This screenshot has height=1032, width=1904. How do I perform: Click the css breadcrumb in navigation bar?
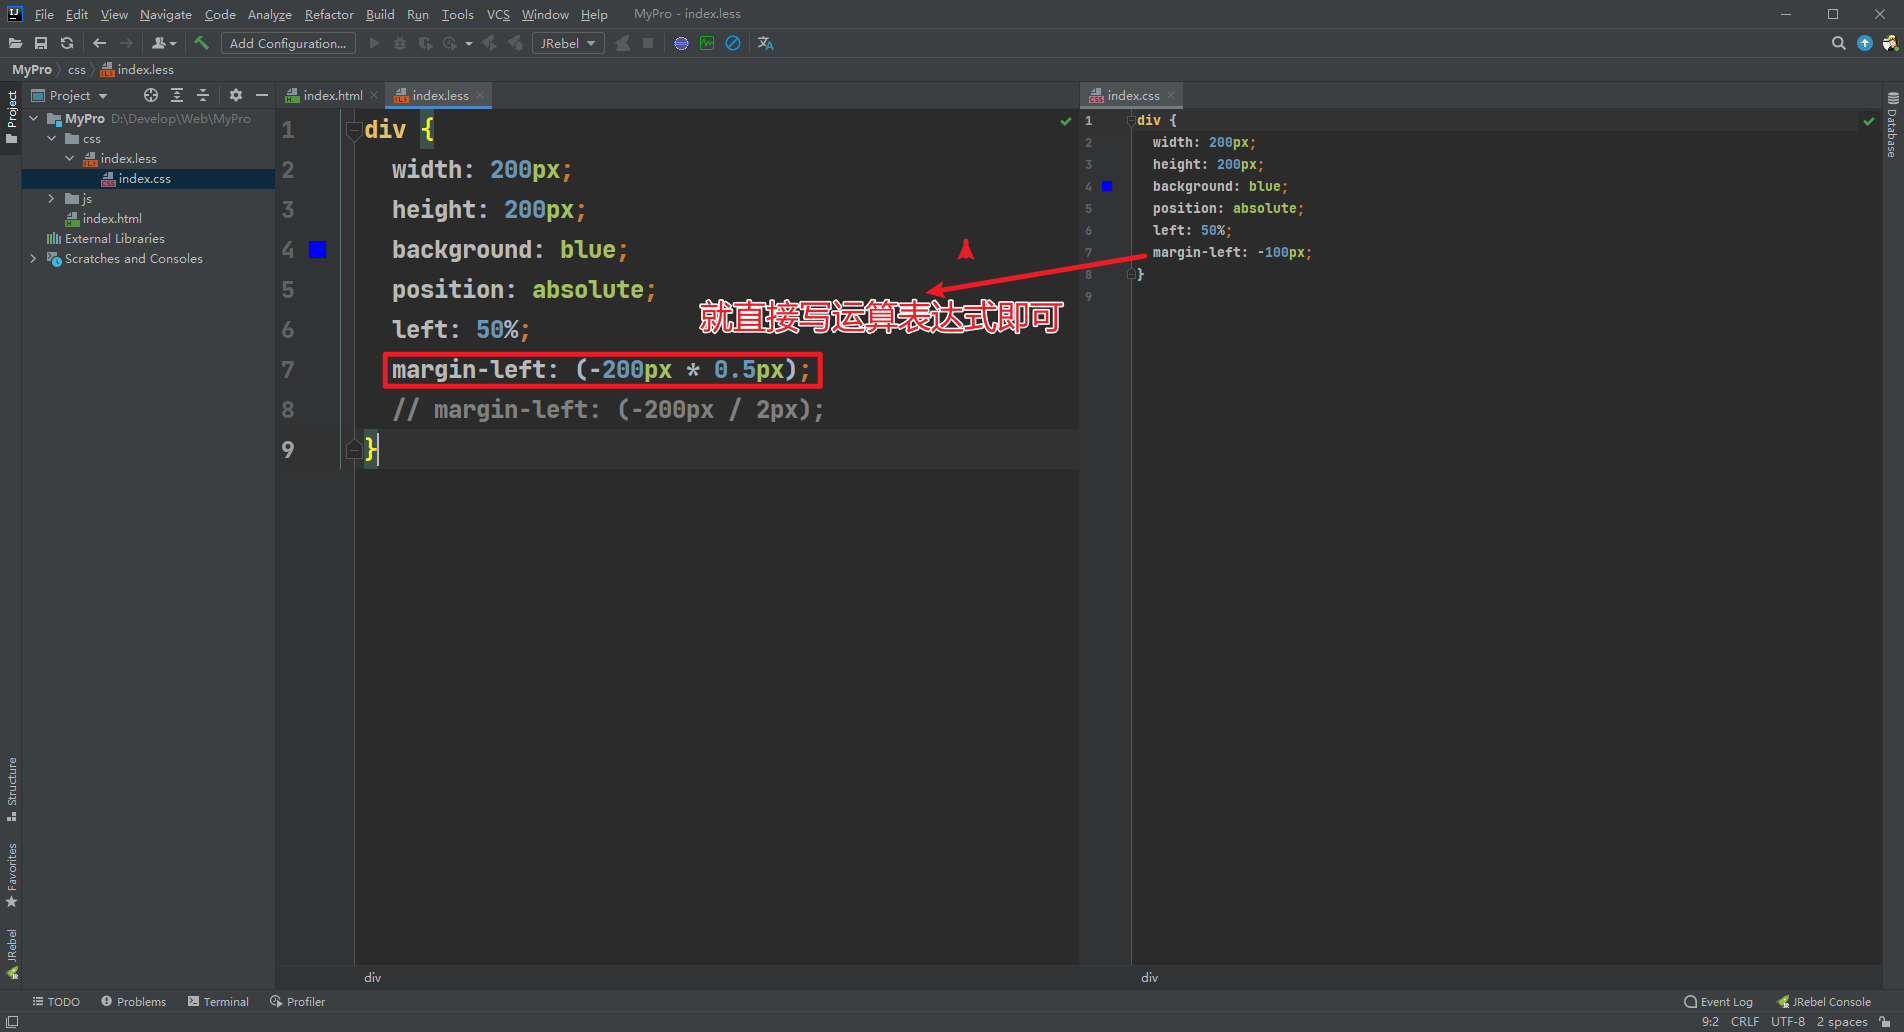pos(77,69)
